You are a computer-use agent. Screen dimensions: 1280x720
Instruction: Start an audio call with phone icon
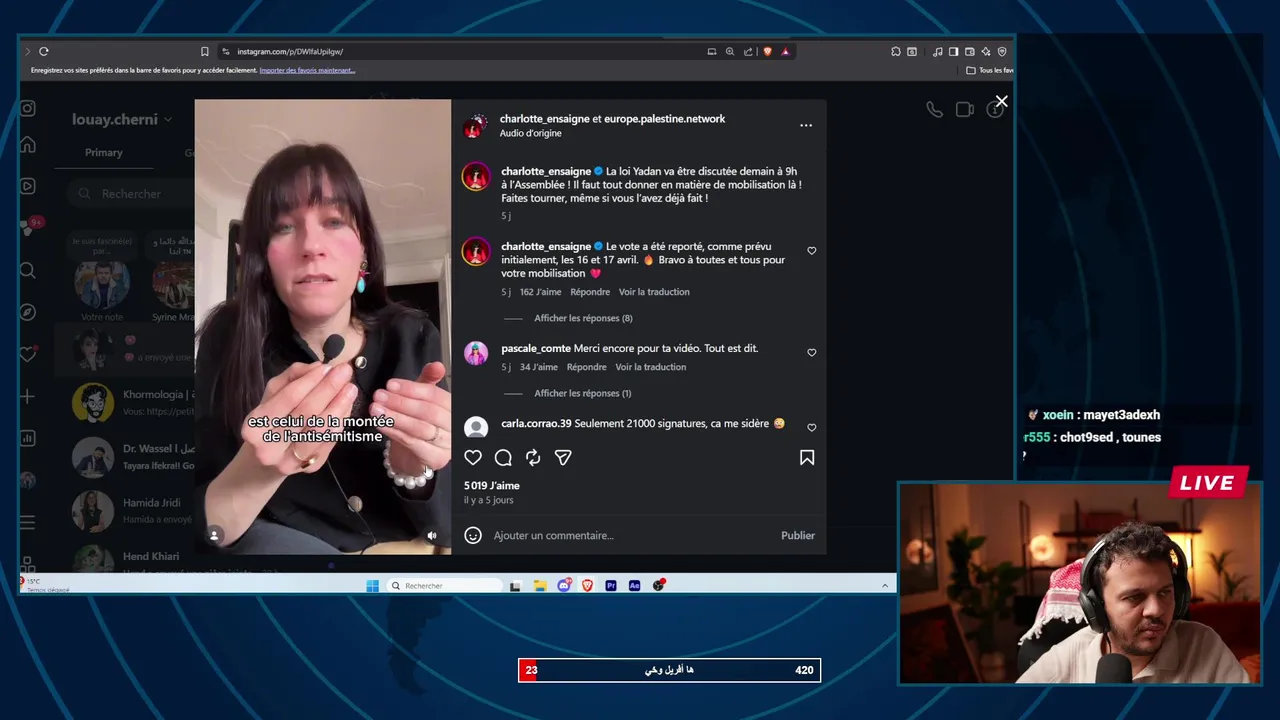pos(934,110)
